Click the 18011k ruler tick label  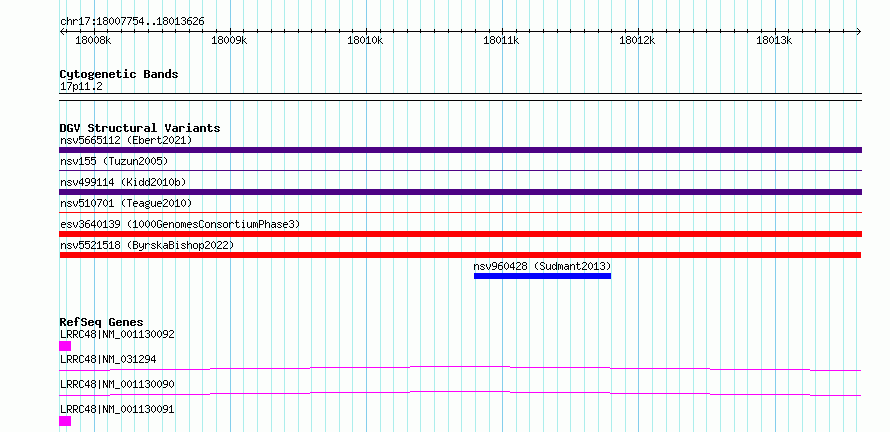tap(502, 40)
